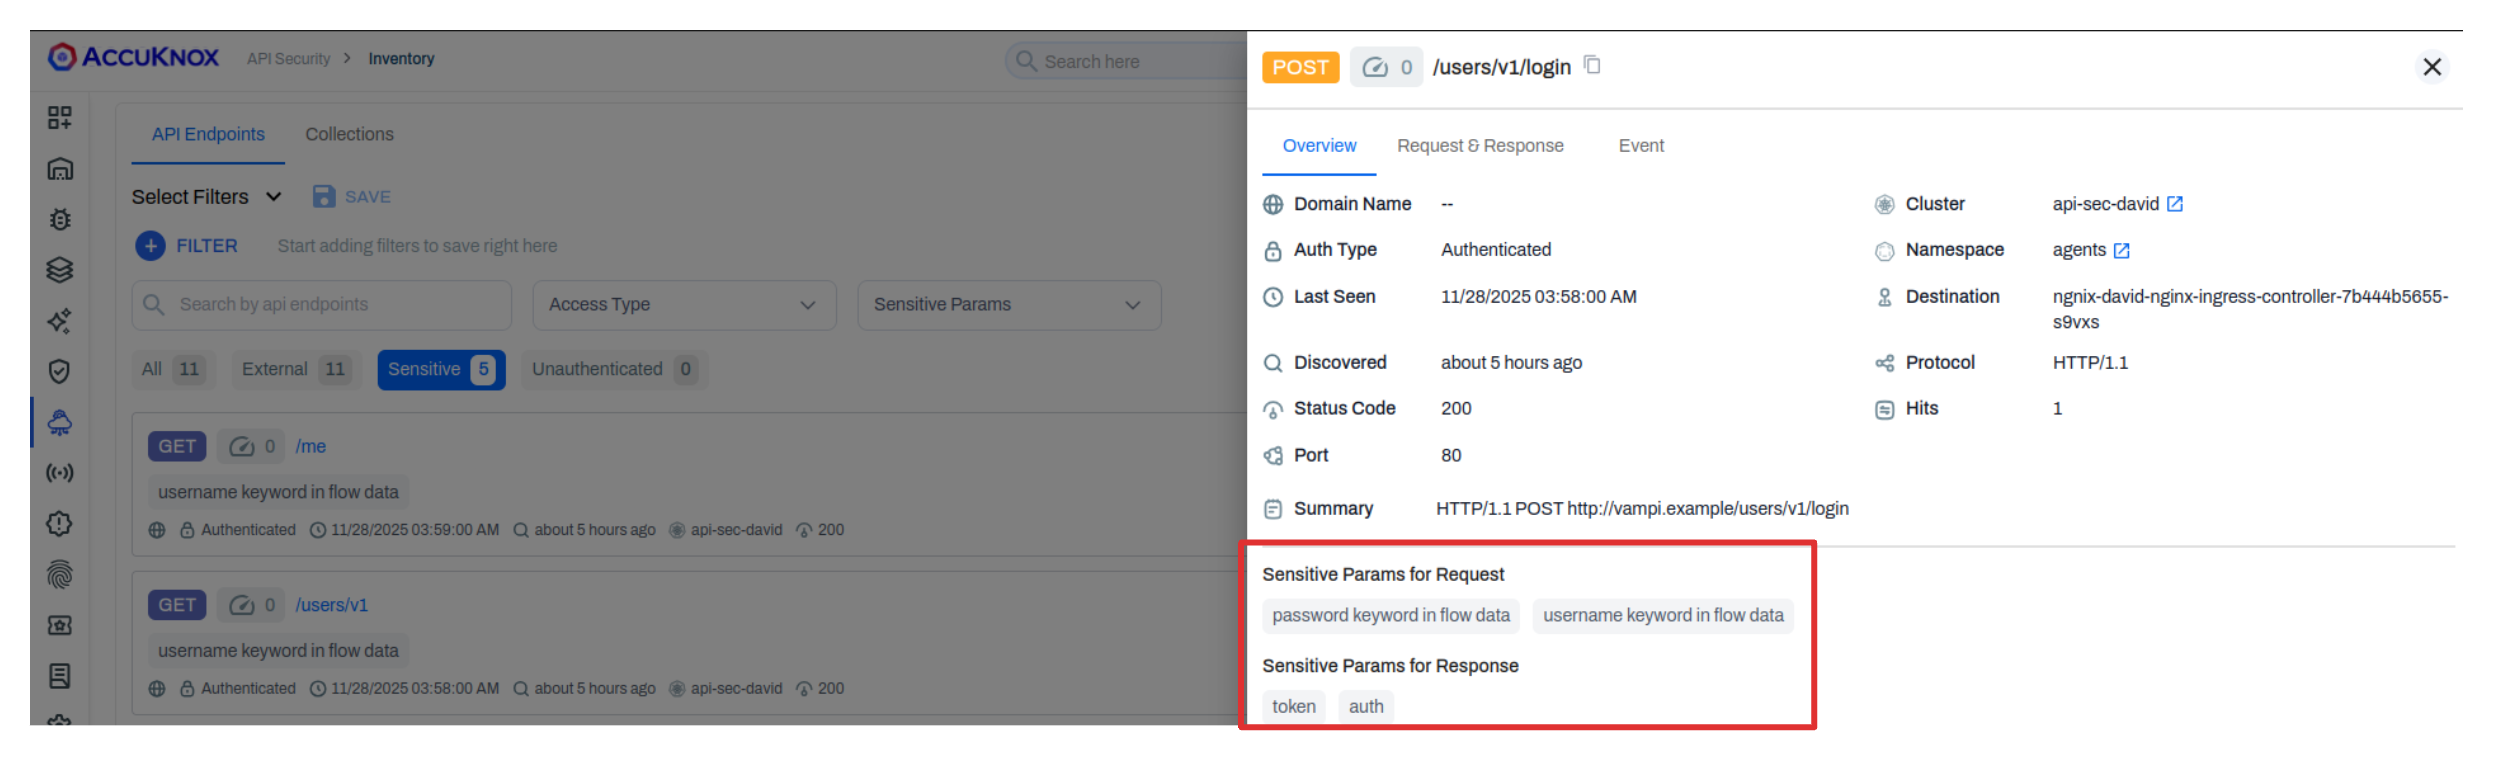This screenshot has width=2493, height=757.
Task: Open the Sensitive Params dropdown
Action: click(1008, 305)
